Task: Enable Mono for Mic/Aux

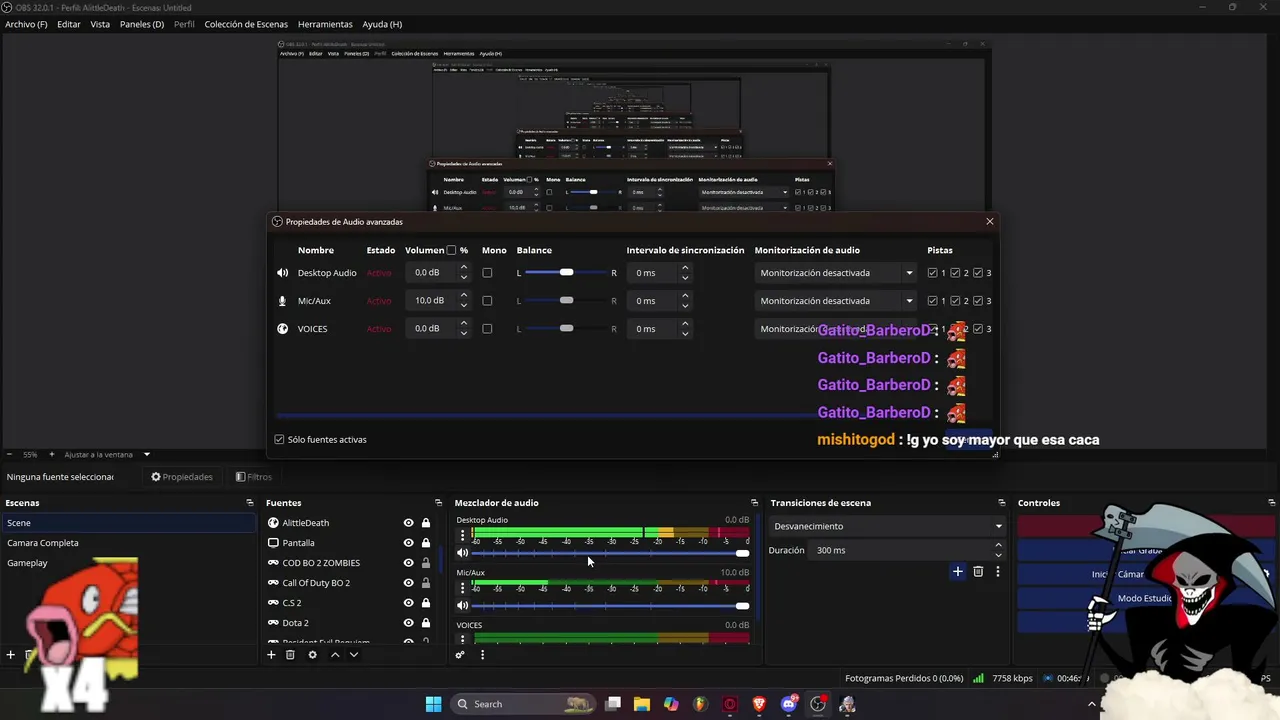Action: tap(487, 301)
